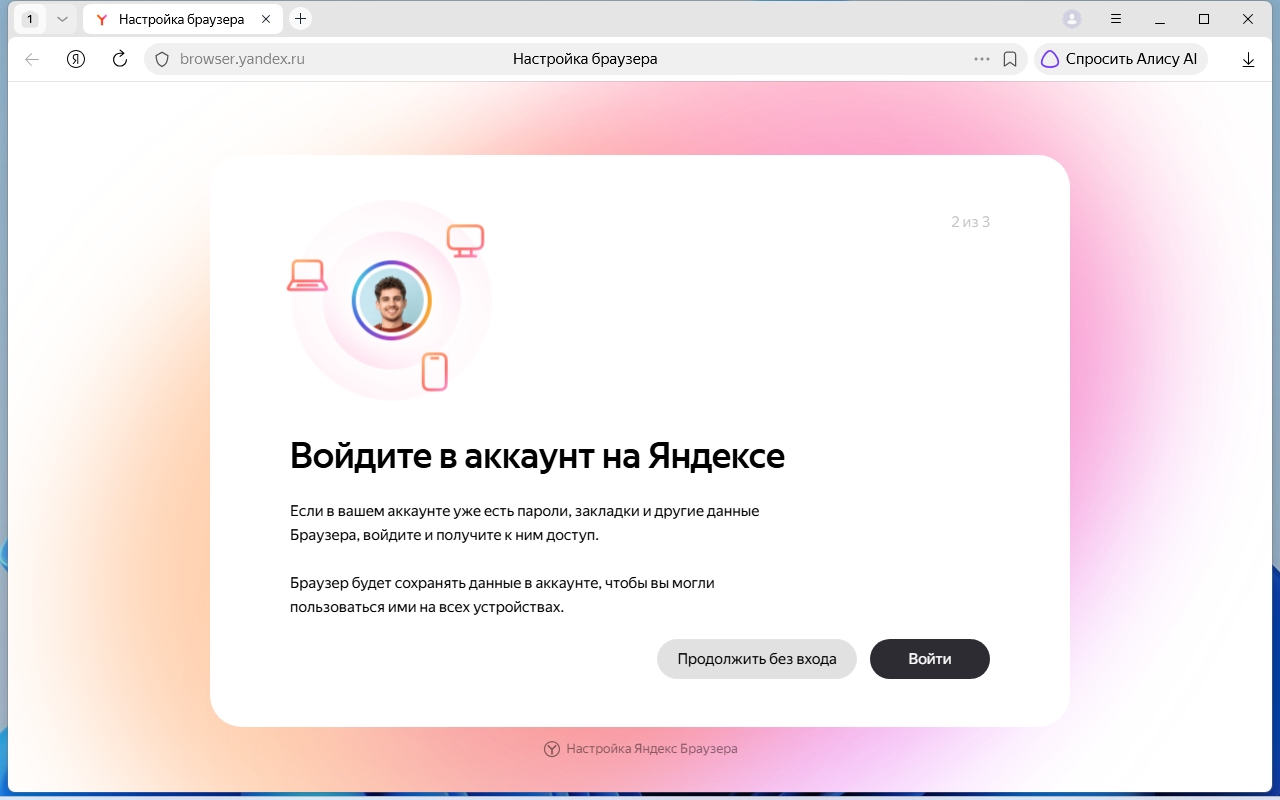Click the Войдите в аккаунт на Яндексе heading
The image size is (1280, 800).
[537, 456]
